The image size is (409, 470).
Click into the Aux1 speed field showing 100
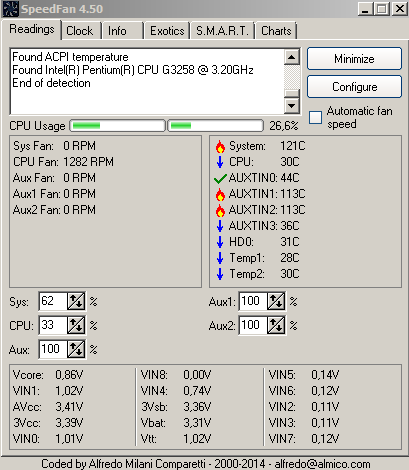[x=253, y=301]
